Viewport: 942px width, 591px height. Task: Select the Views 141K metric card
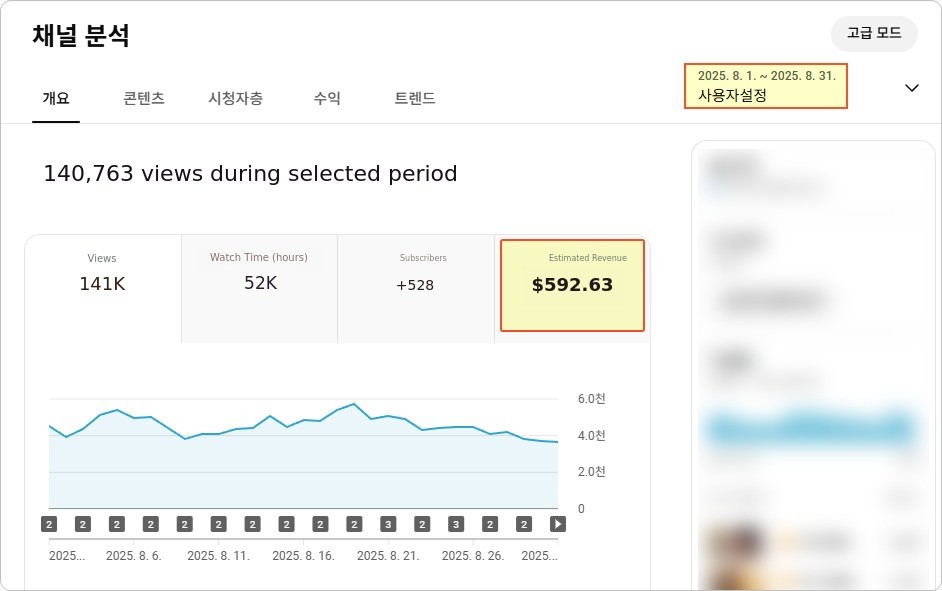103,288
